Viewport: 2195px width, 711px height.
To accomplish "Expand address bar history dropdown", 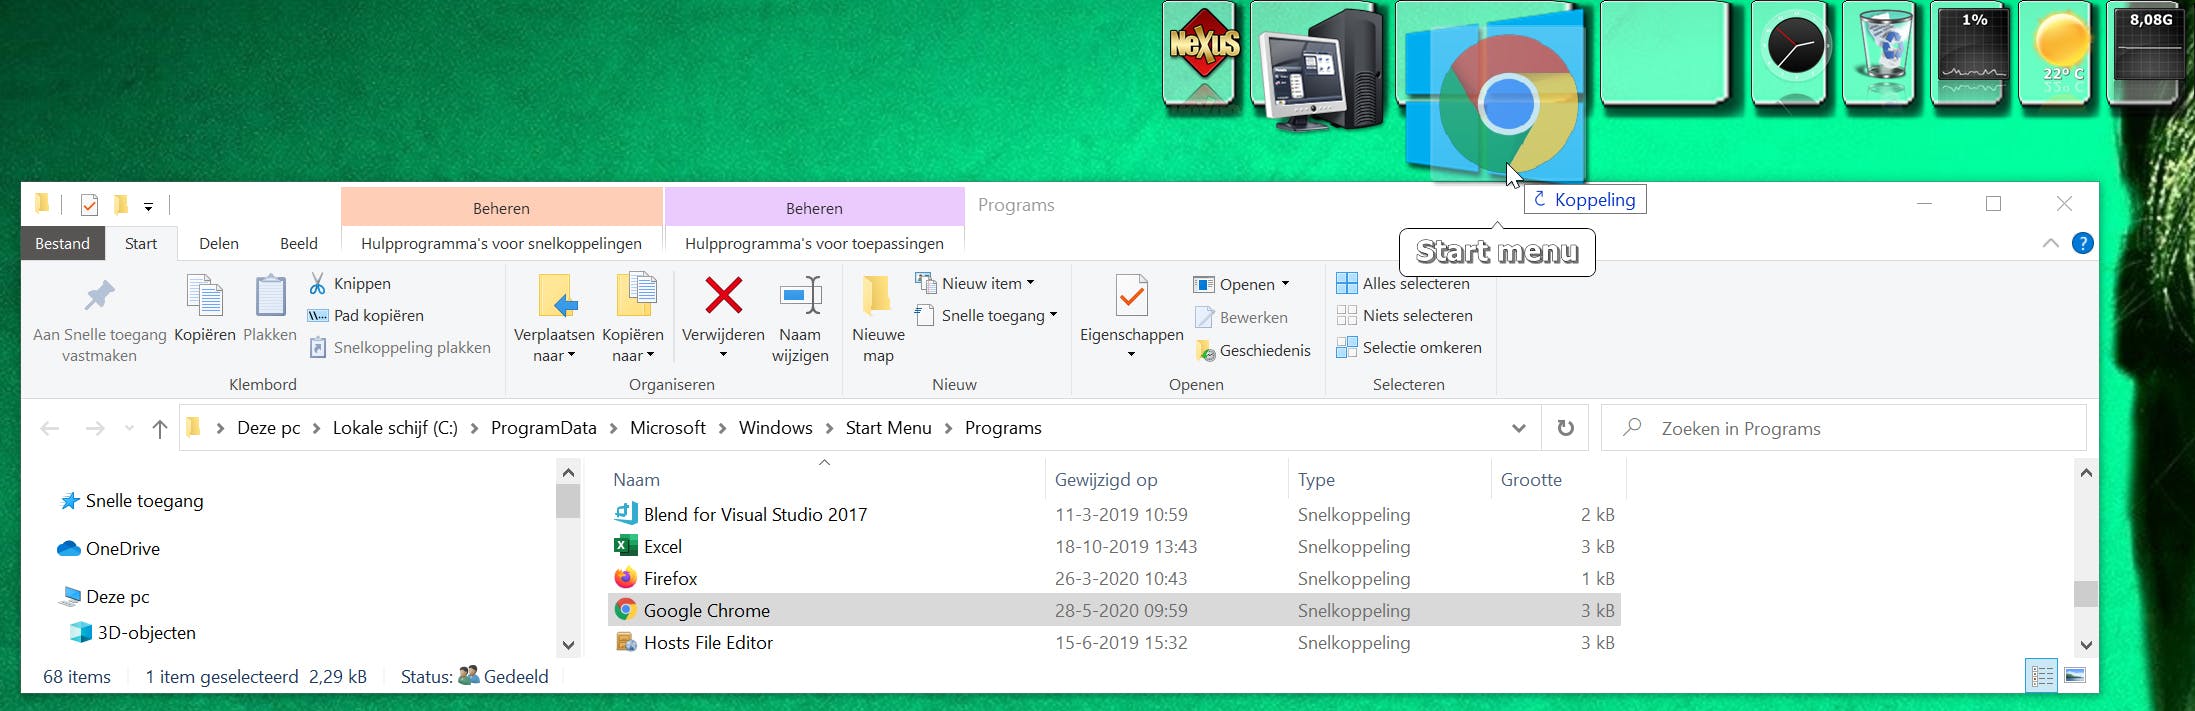I will [x=1518, y=428].
